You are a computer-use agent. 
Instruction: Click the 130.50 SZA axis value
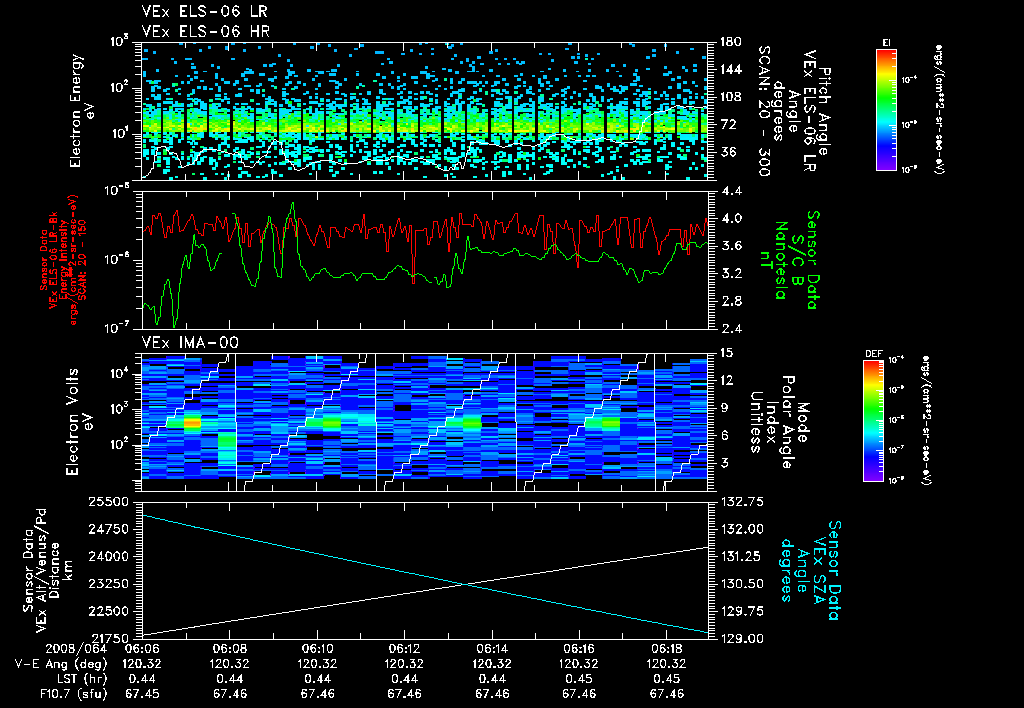coord(743,583)
